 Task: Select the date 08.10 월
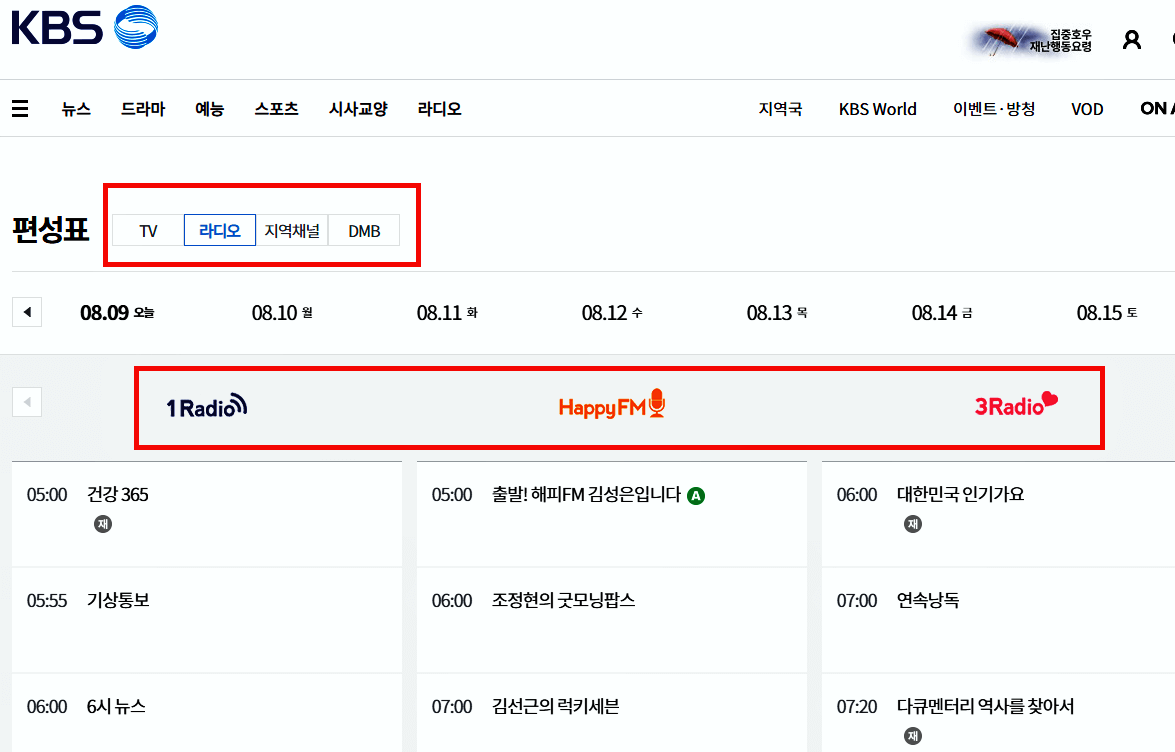282,312
